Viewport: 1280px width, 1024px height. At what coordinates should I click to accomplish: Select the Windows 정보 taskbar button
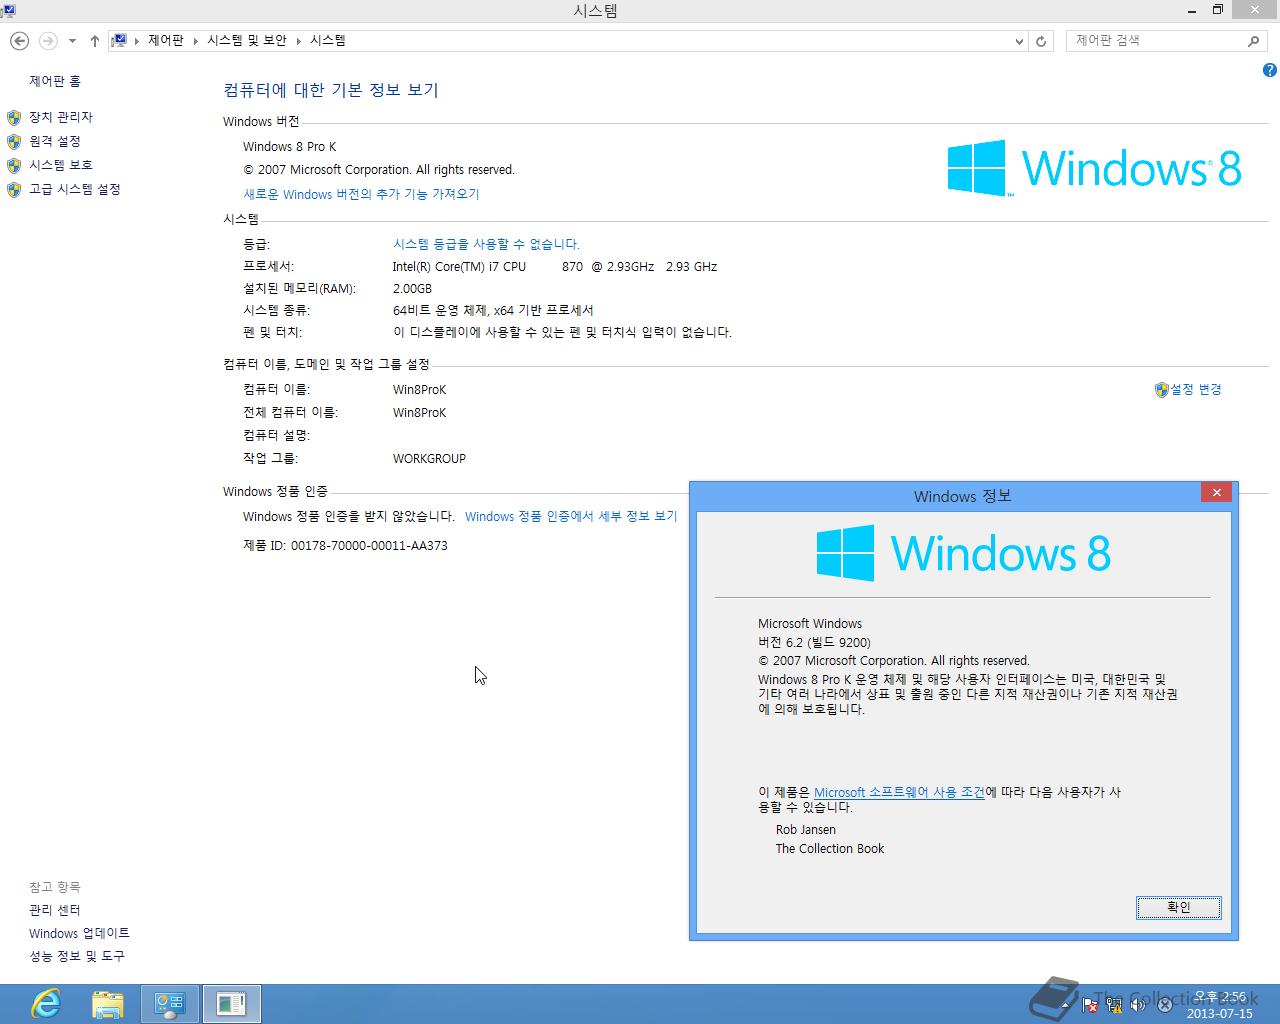231,1003
